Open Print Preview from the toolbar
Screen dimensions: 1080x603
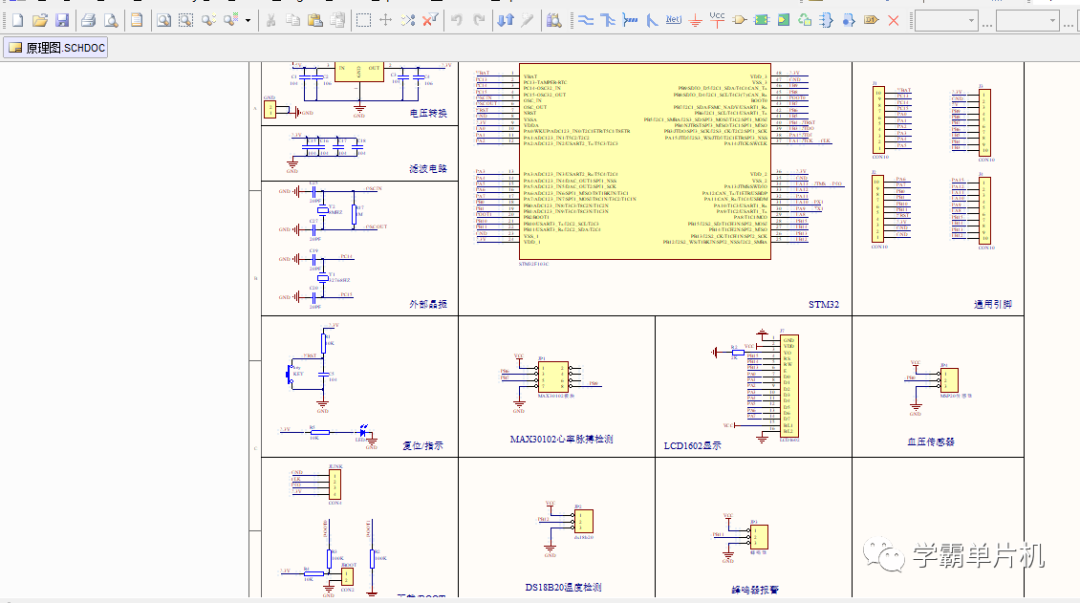coord(110,21)
